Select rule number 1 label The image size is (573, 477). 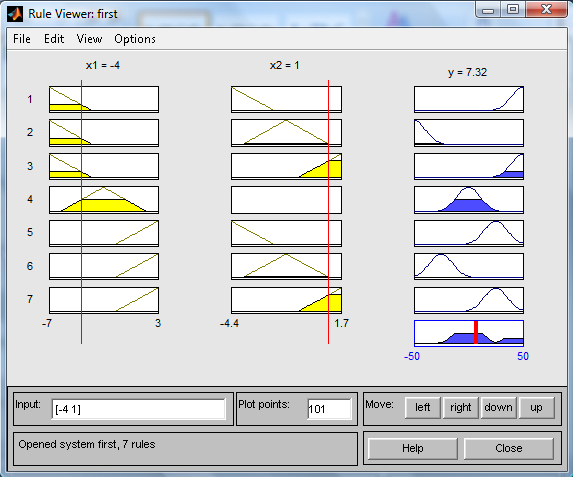click(30, 99)
